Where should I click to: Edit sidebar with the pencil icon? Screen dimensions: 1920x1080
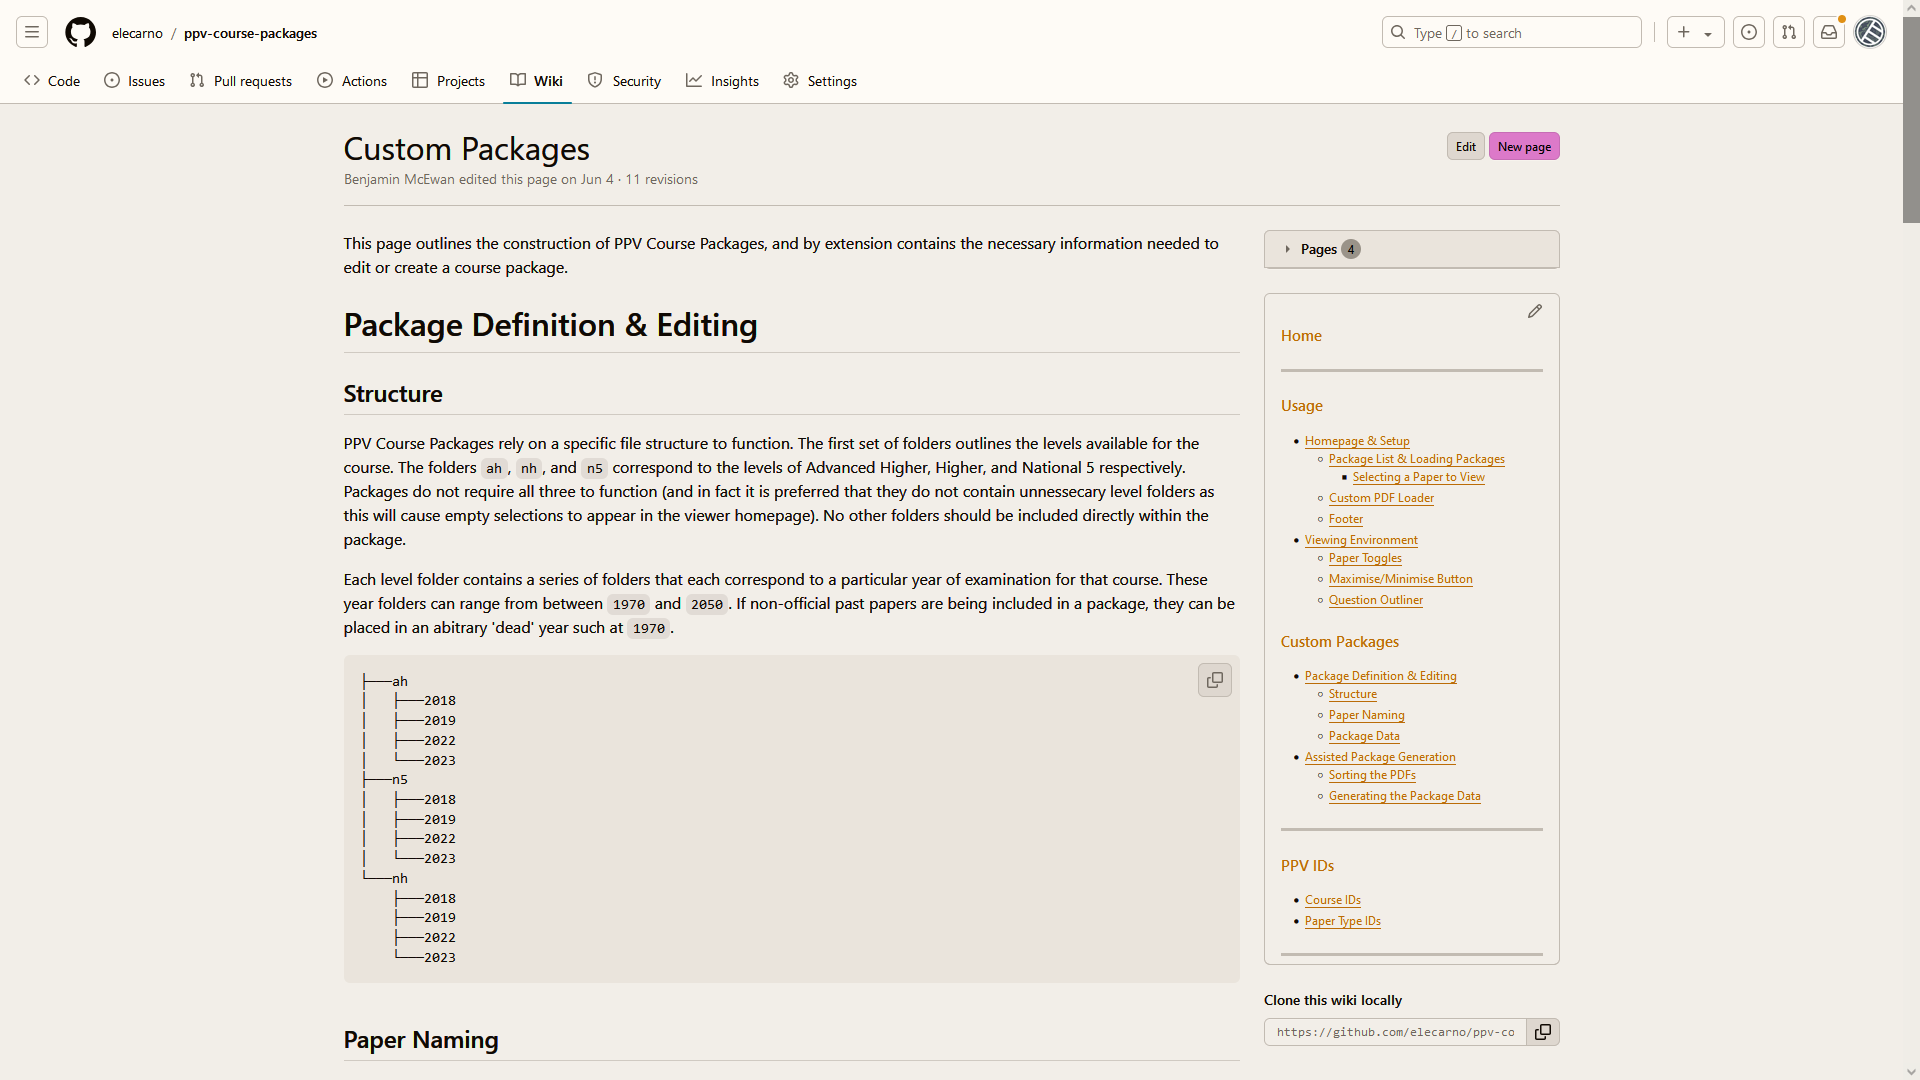click(x=1535, y=311)
